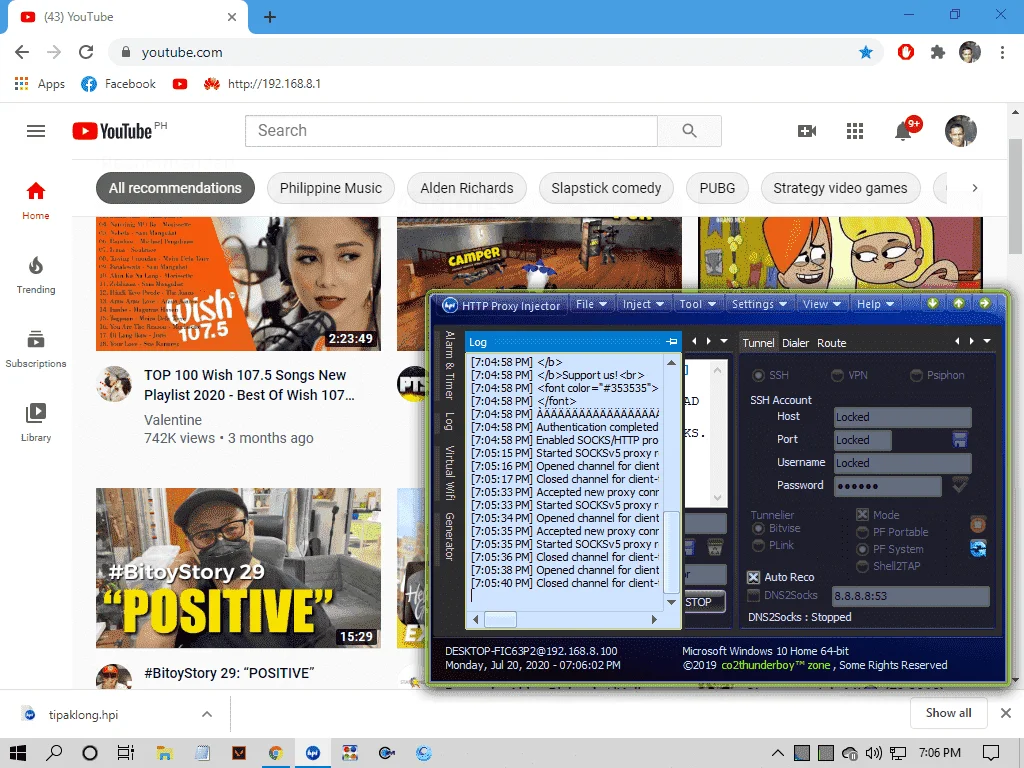Viewport: 1024px width, 768px height.
Task: Click the save disk icon beside Port
Action: point(959,440)
